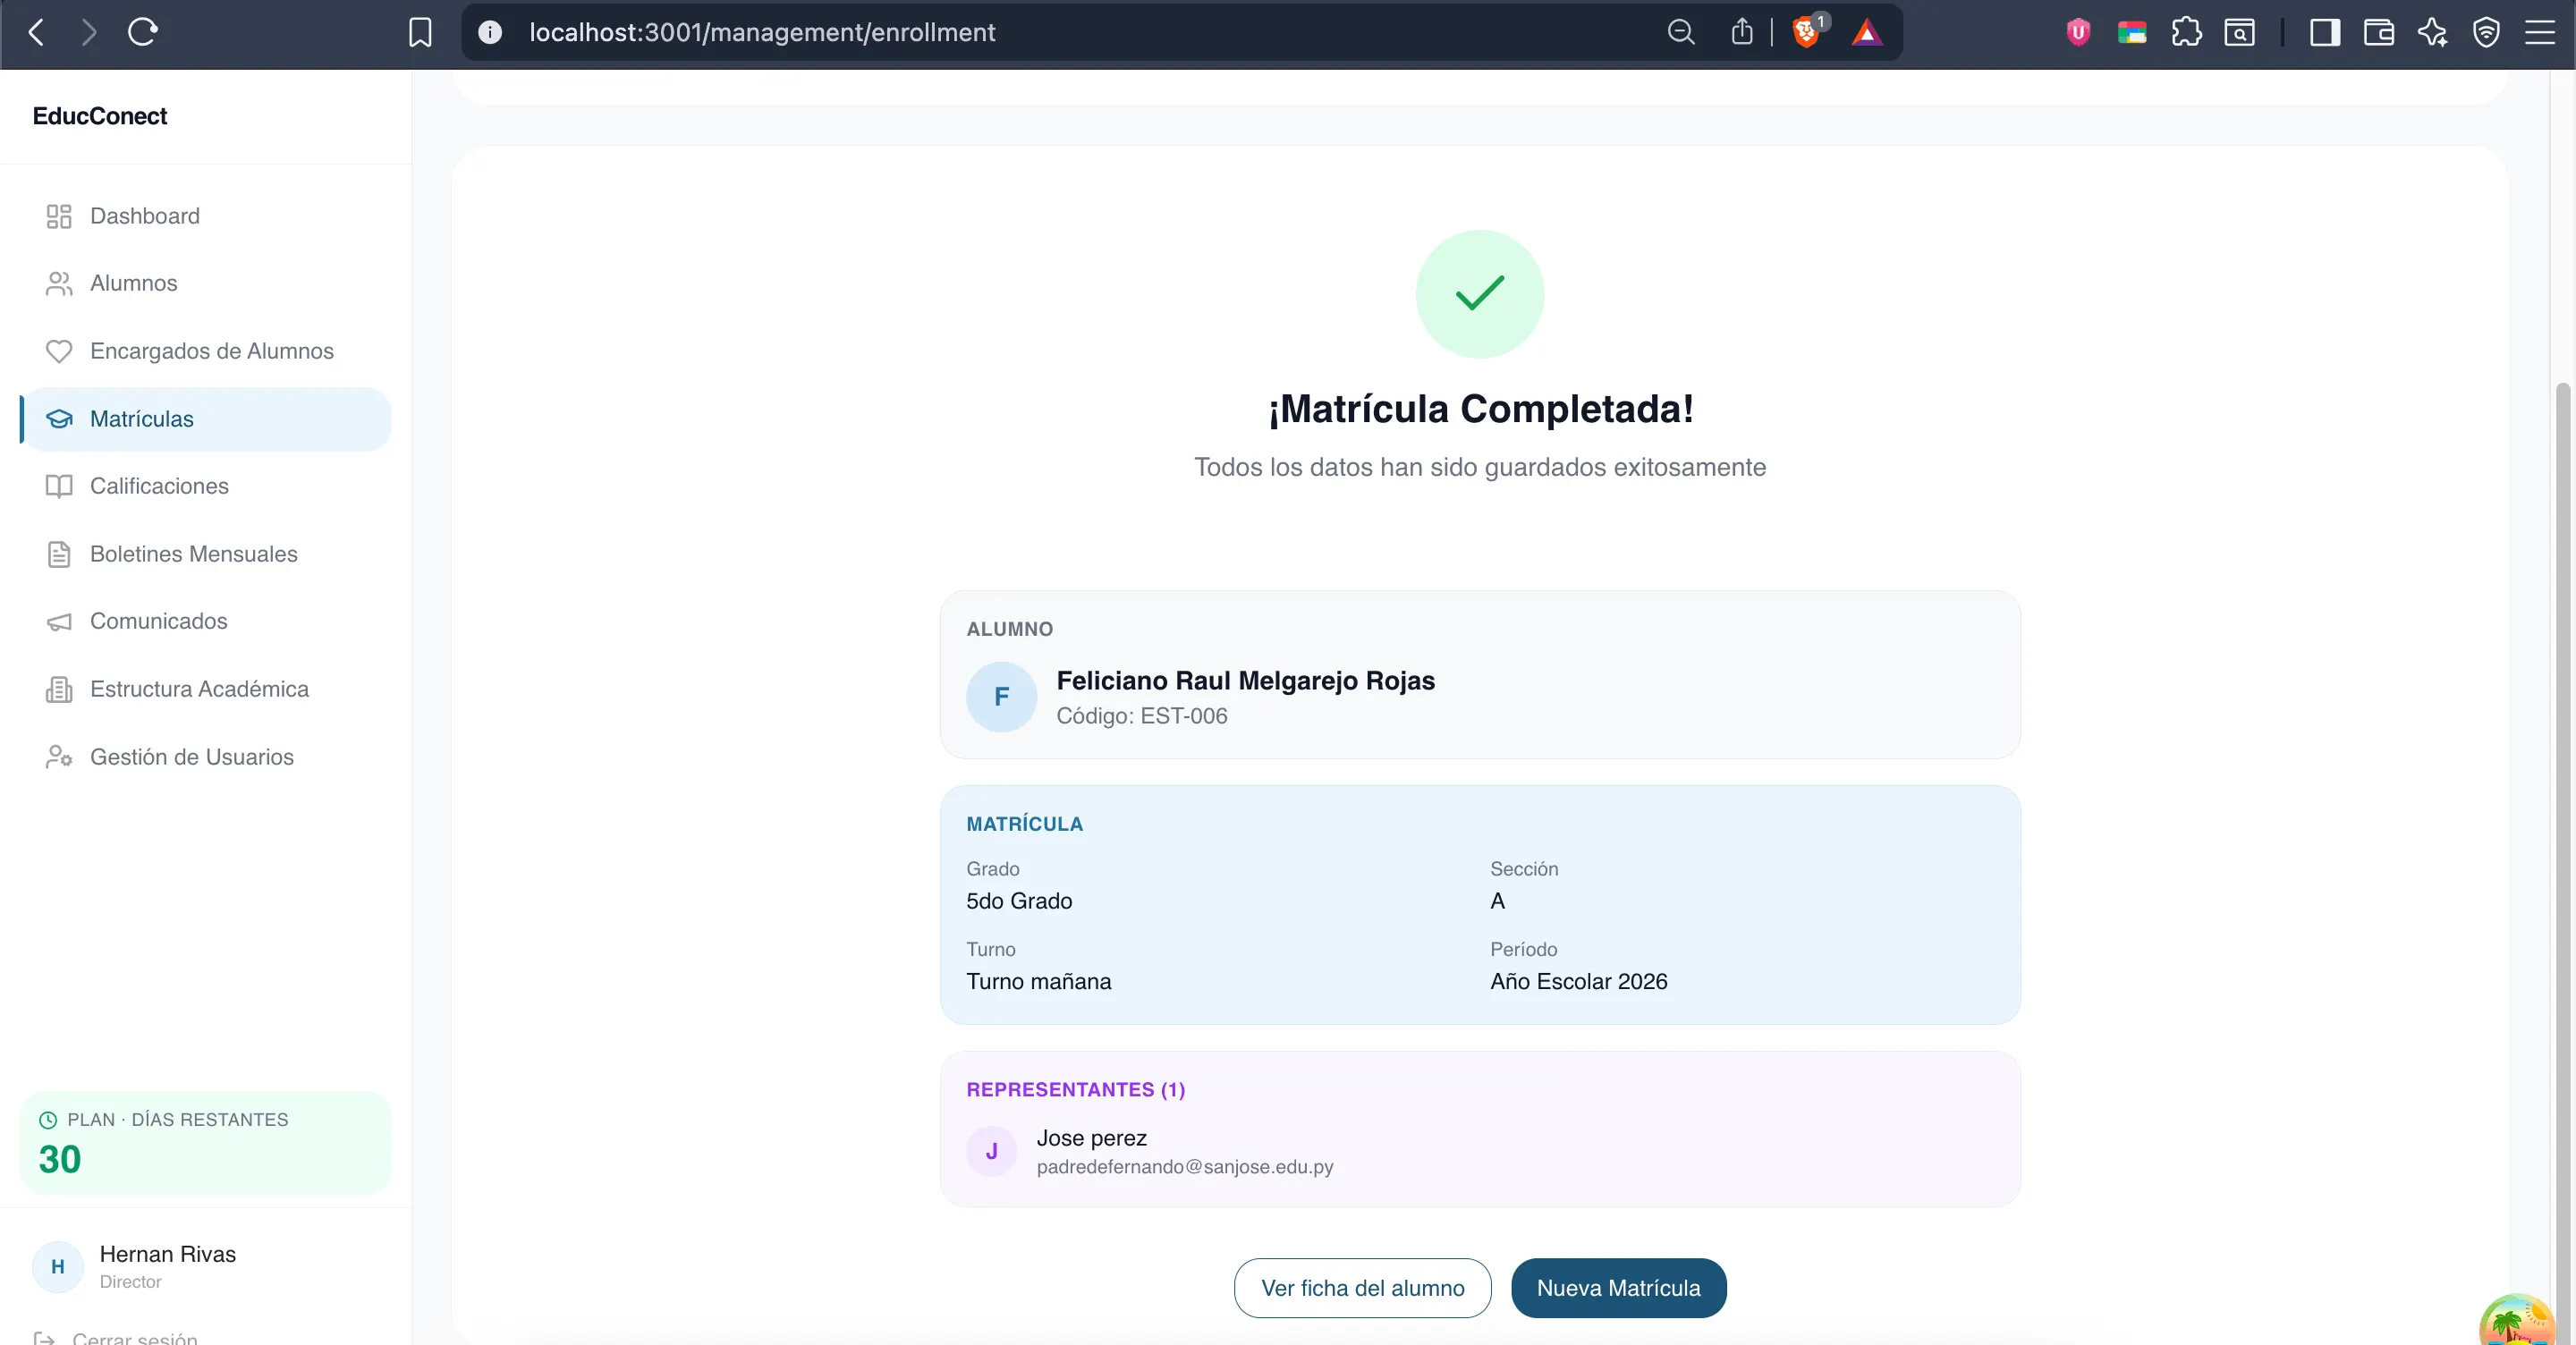
Task: Click the Alumnos people icon
Action: click(x=59, y=284)
